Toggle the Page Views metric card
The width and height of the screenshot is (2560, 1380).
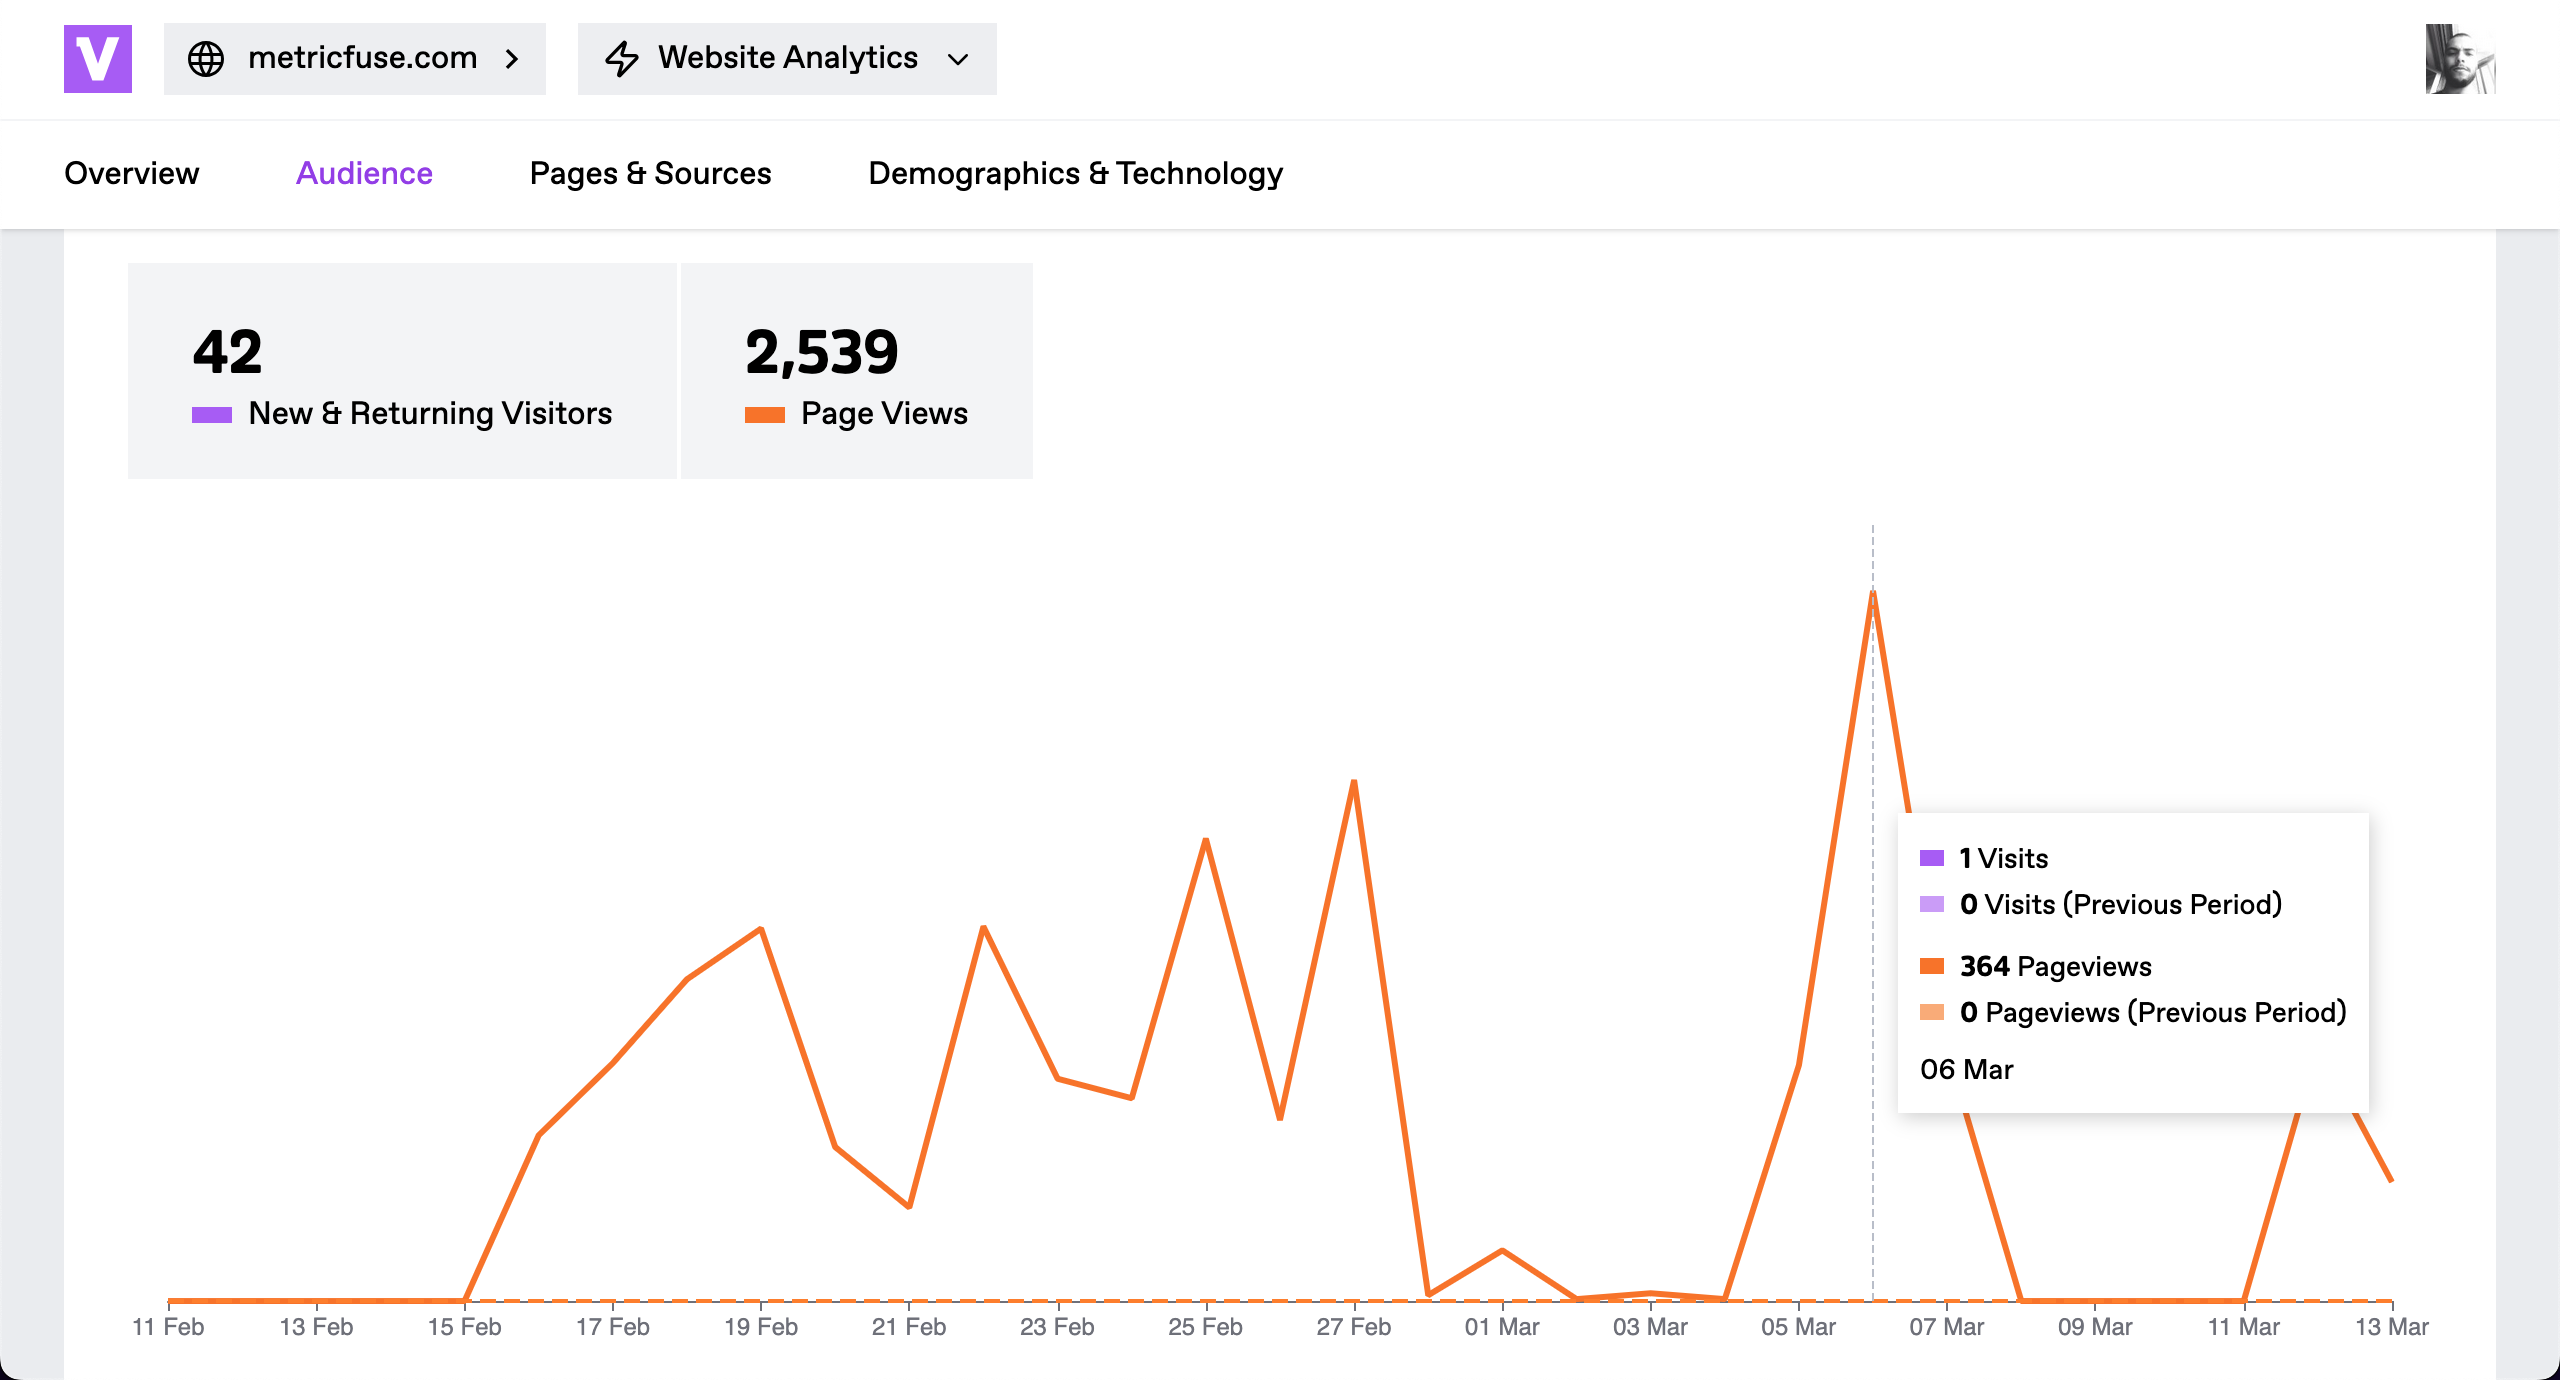tap(857, 371)
